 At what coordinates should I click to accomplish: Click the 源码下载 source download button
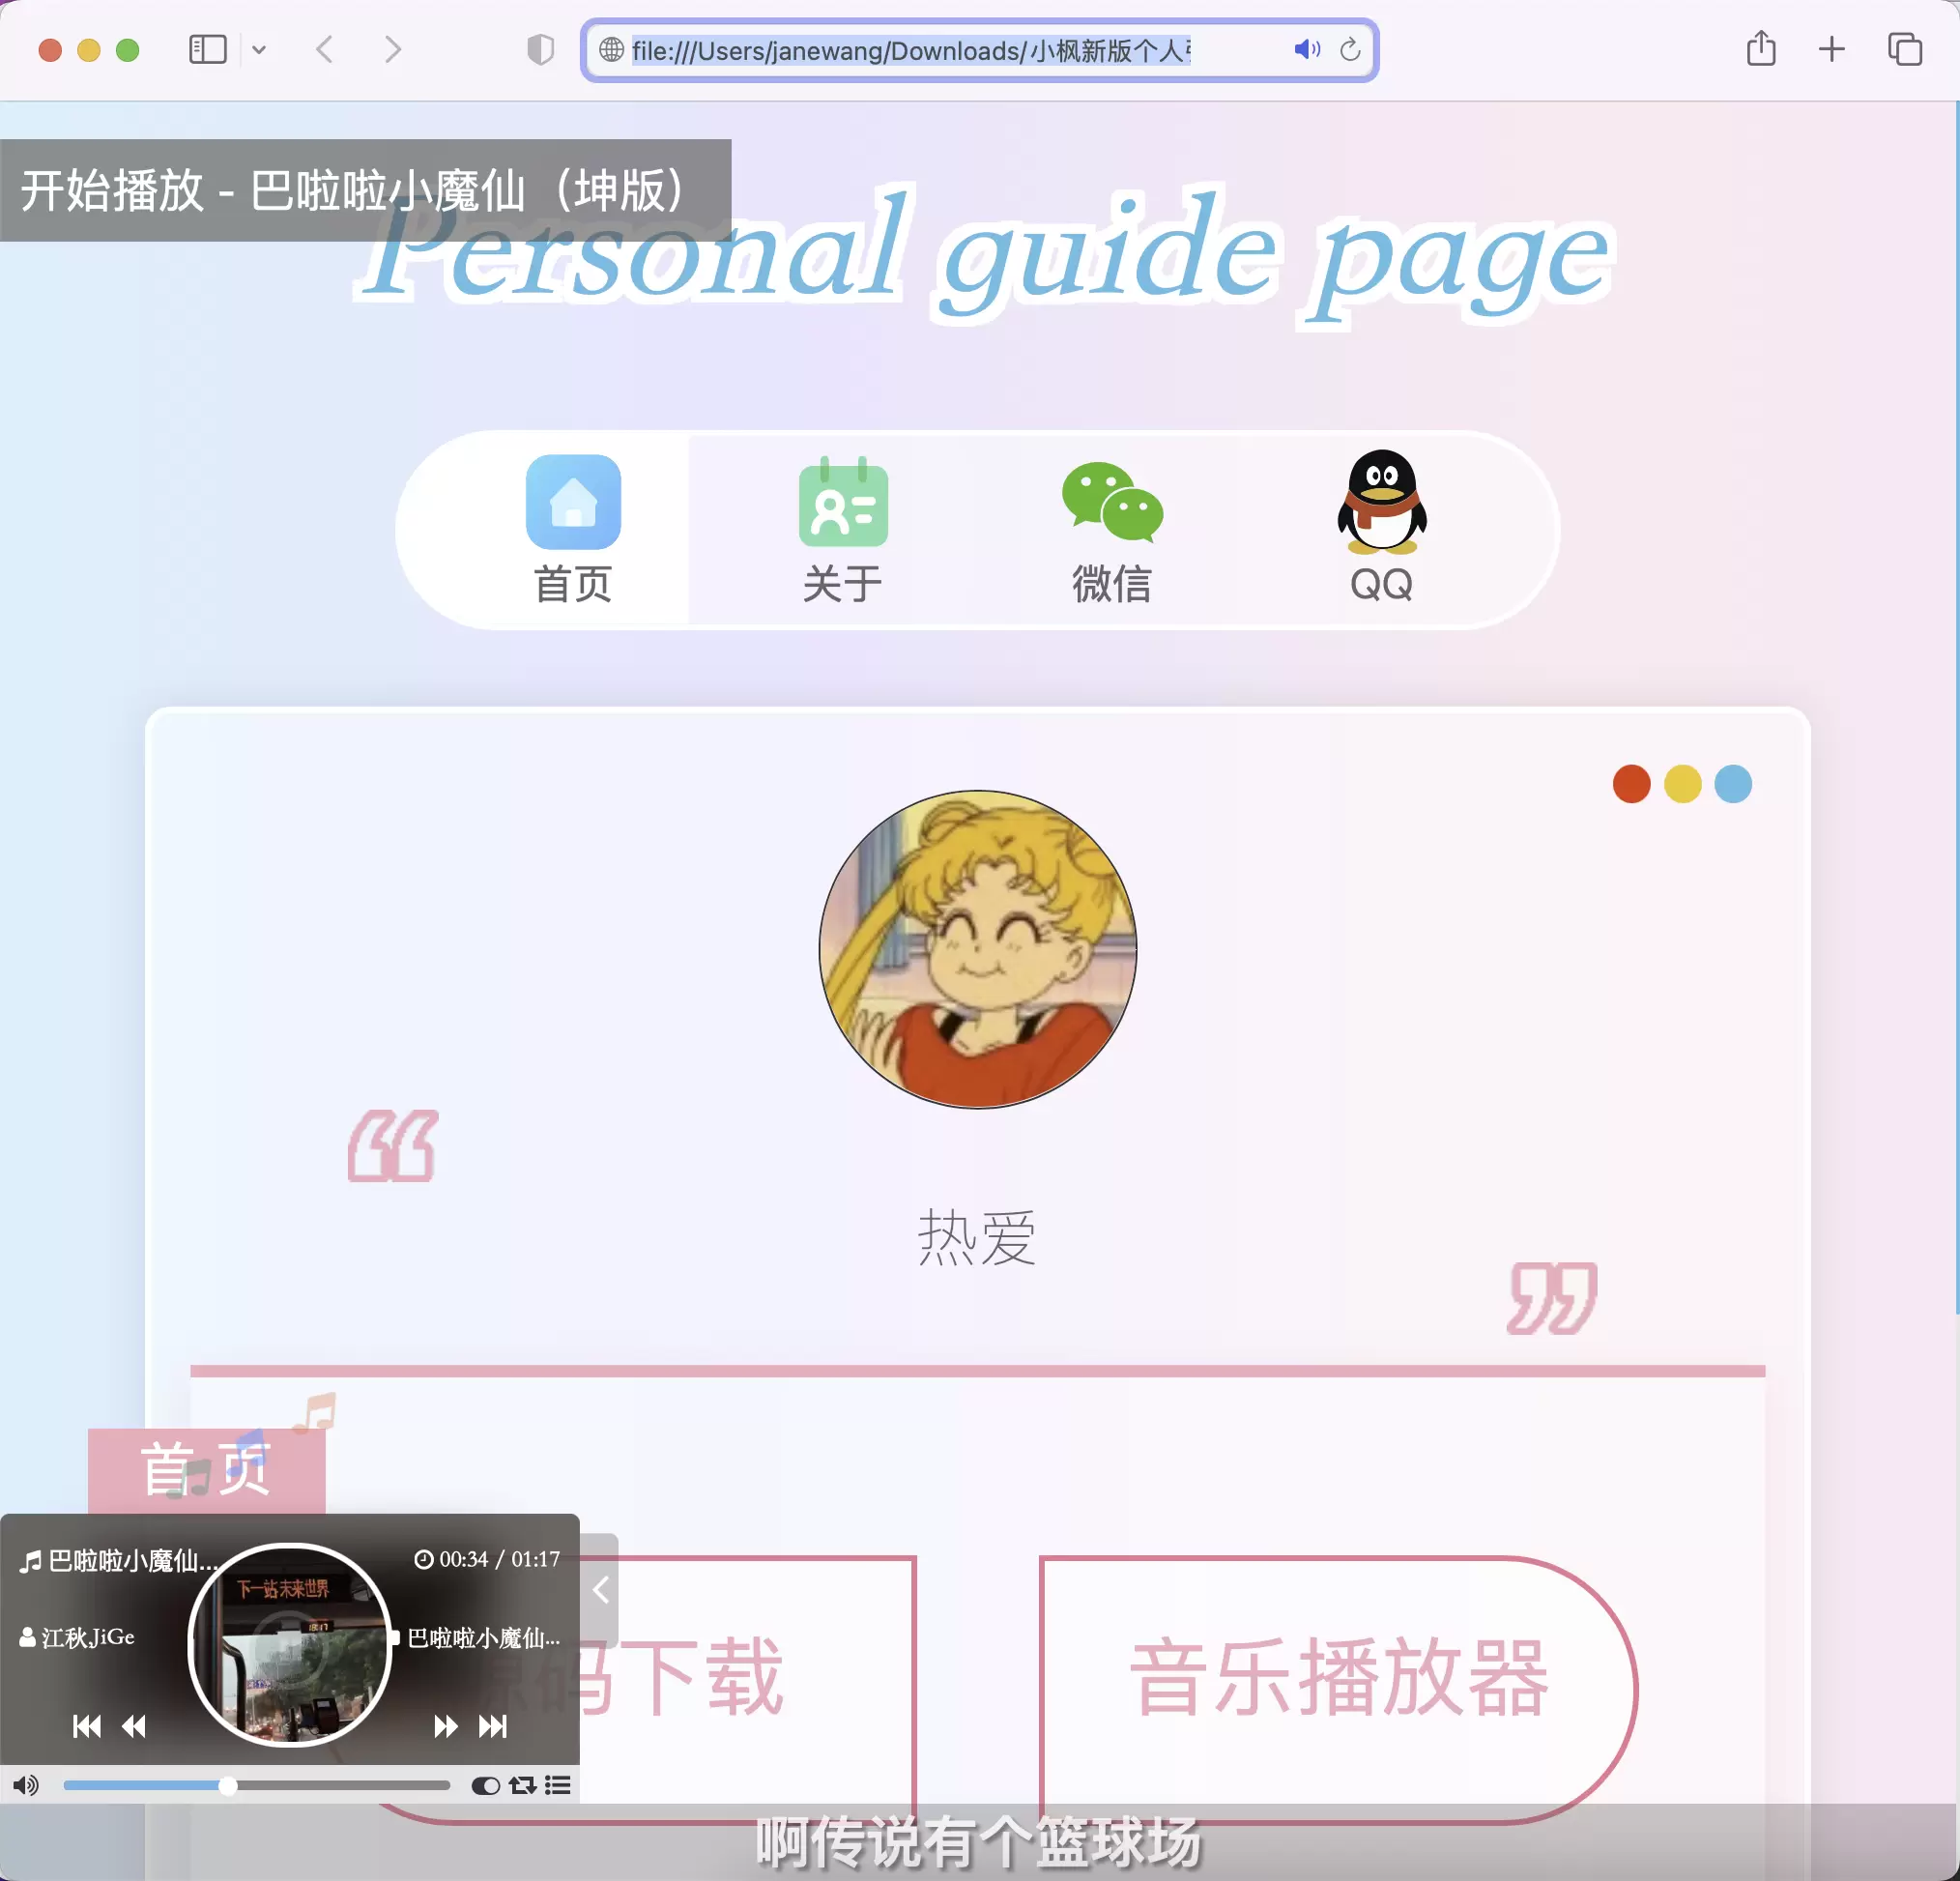pyautogui.click(x=750, y=1688)
